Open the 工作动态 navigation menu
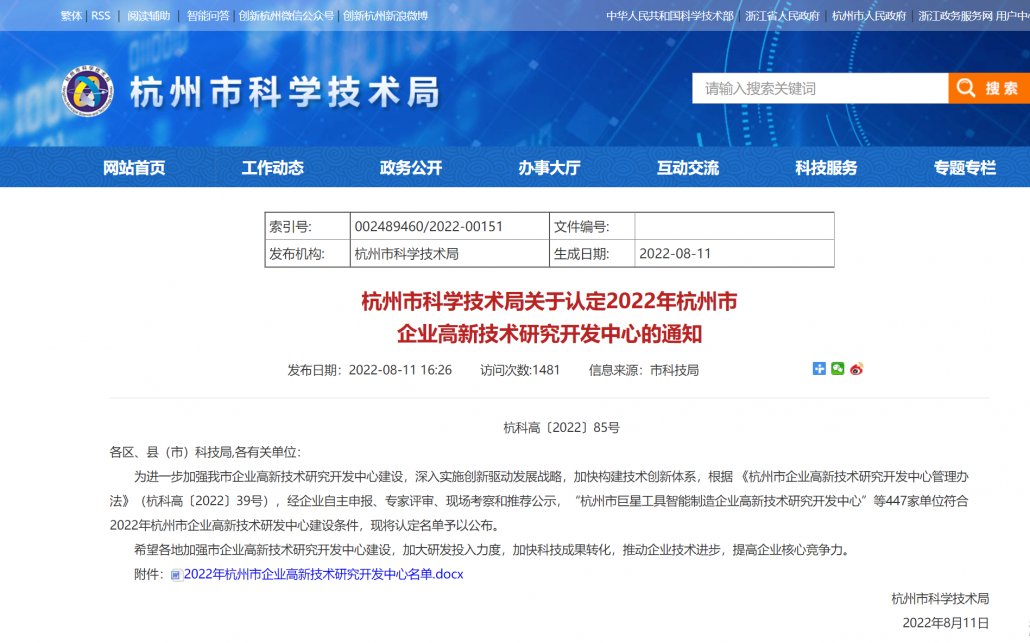The height and width of the screenshot is (643, 1030). point(272,168)
